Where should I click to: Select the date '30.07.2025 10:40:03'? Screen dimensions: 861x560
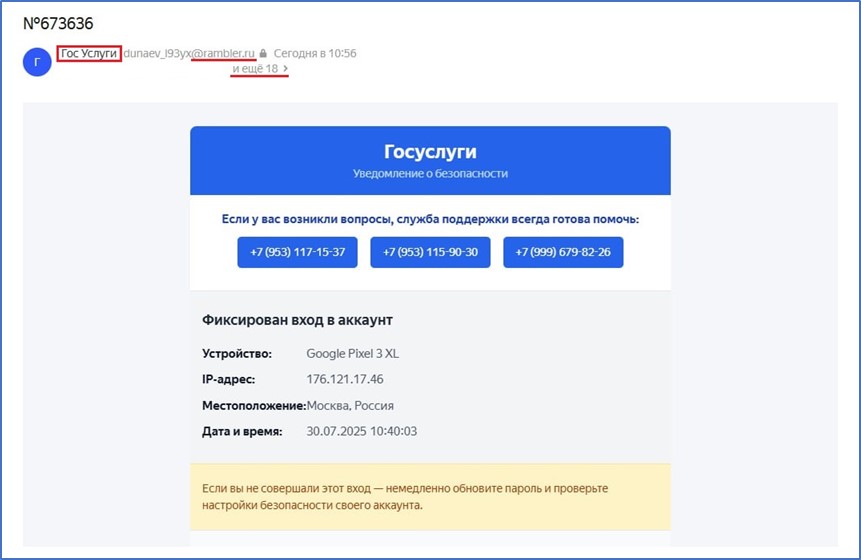(361, 432)
